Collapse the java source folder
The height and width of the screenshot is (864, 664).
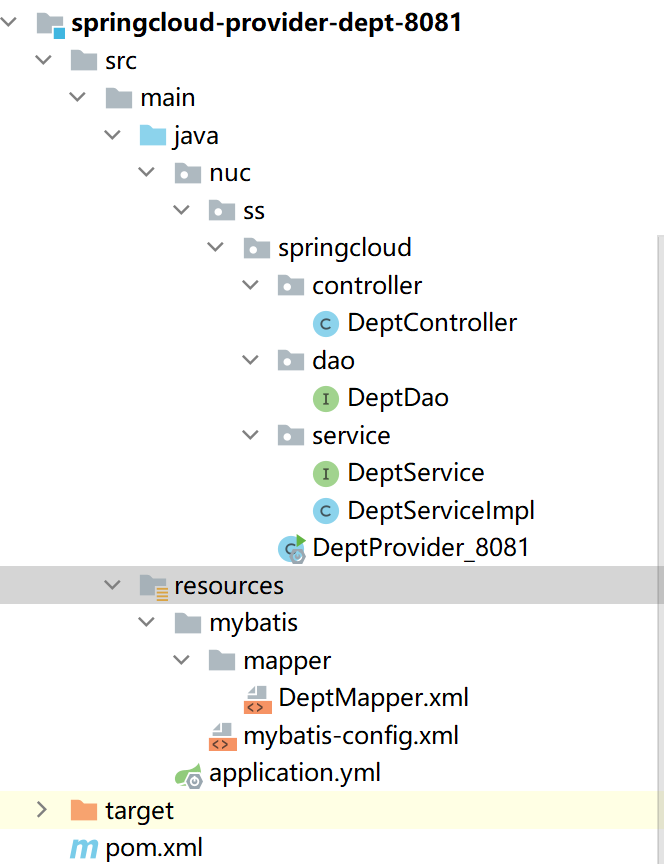click(112, 134)
